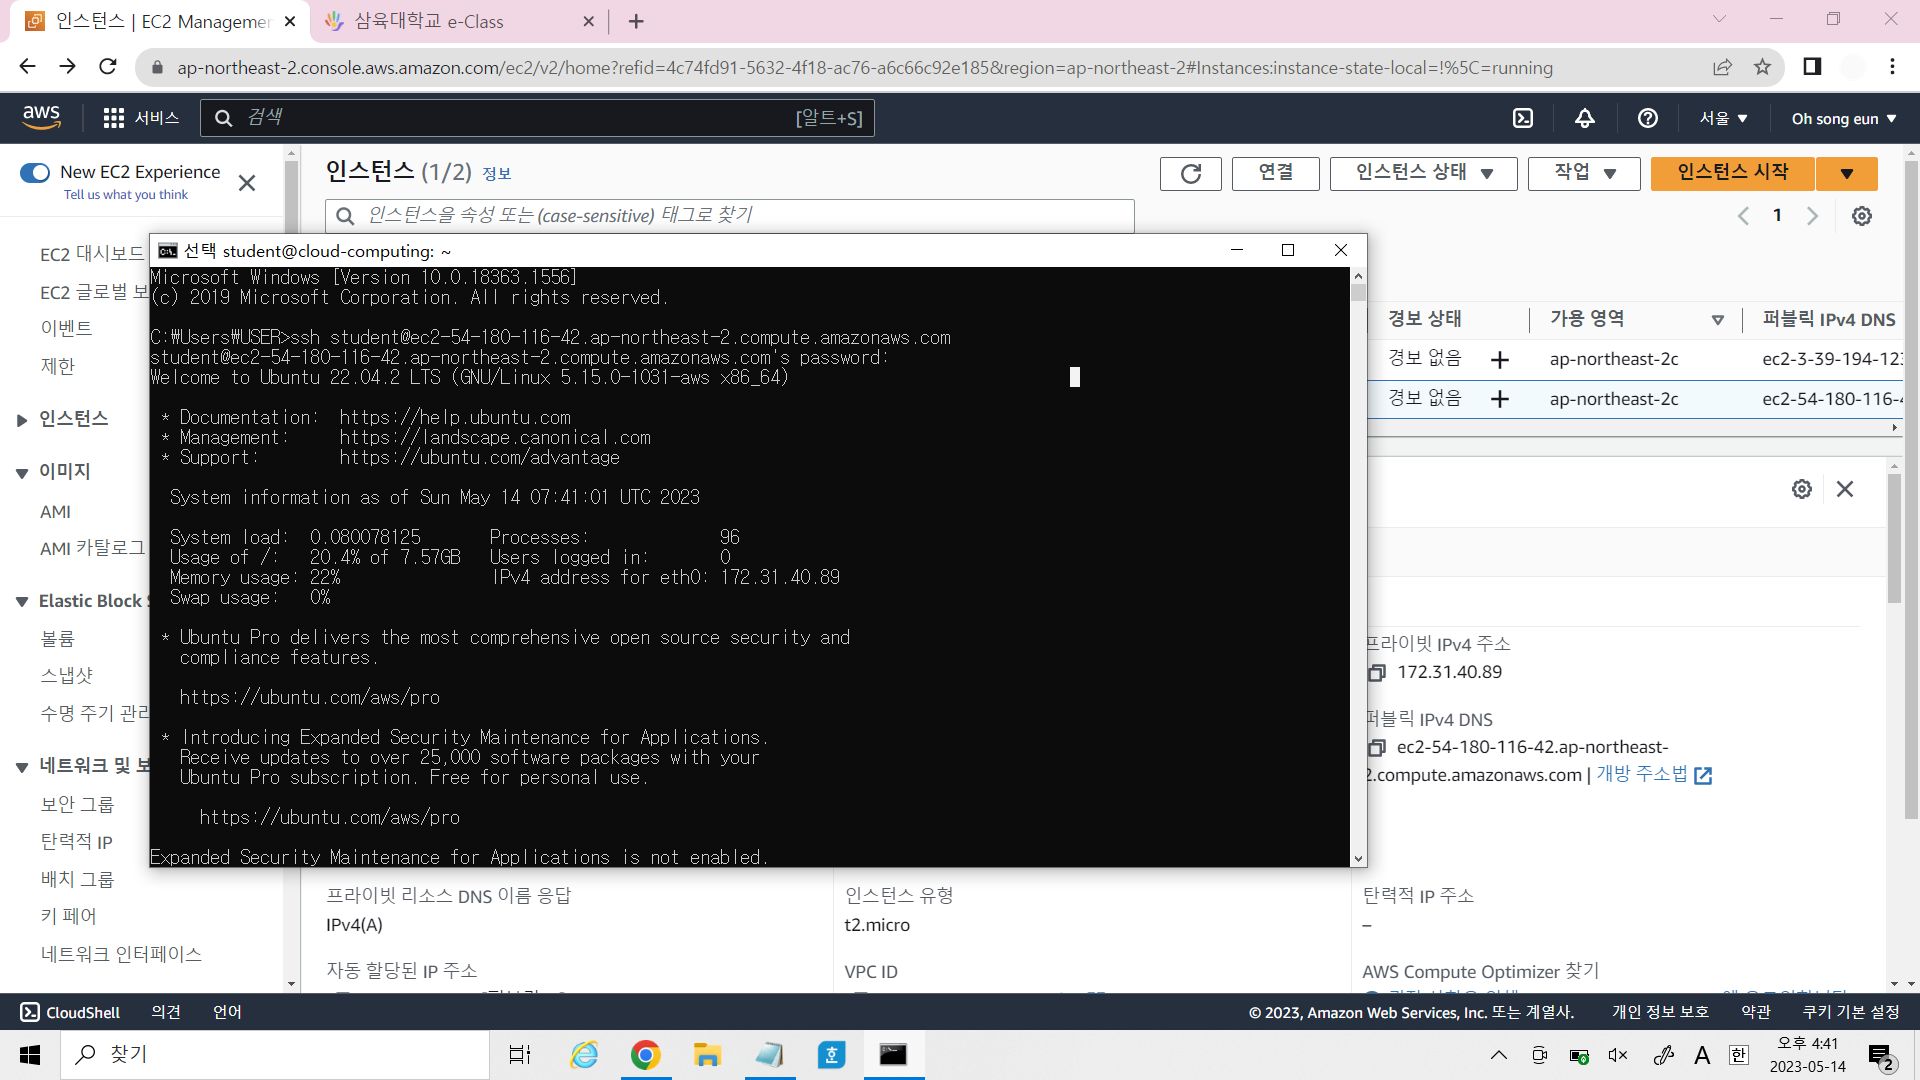Viewport: 1920px width, 1080px height.
Task: Refresh the instances list
Action: (x=1190, y=173)
